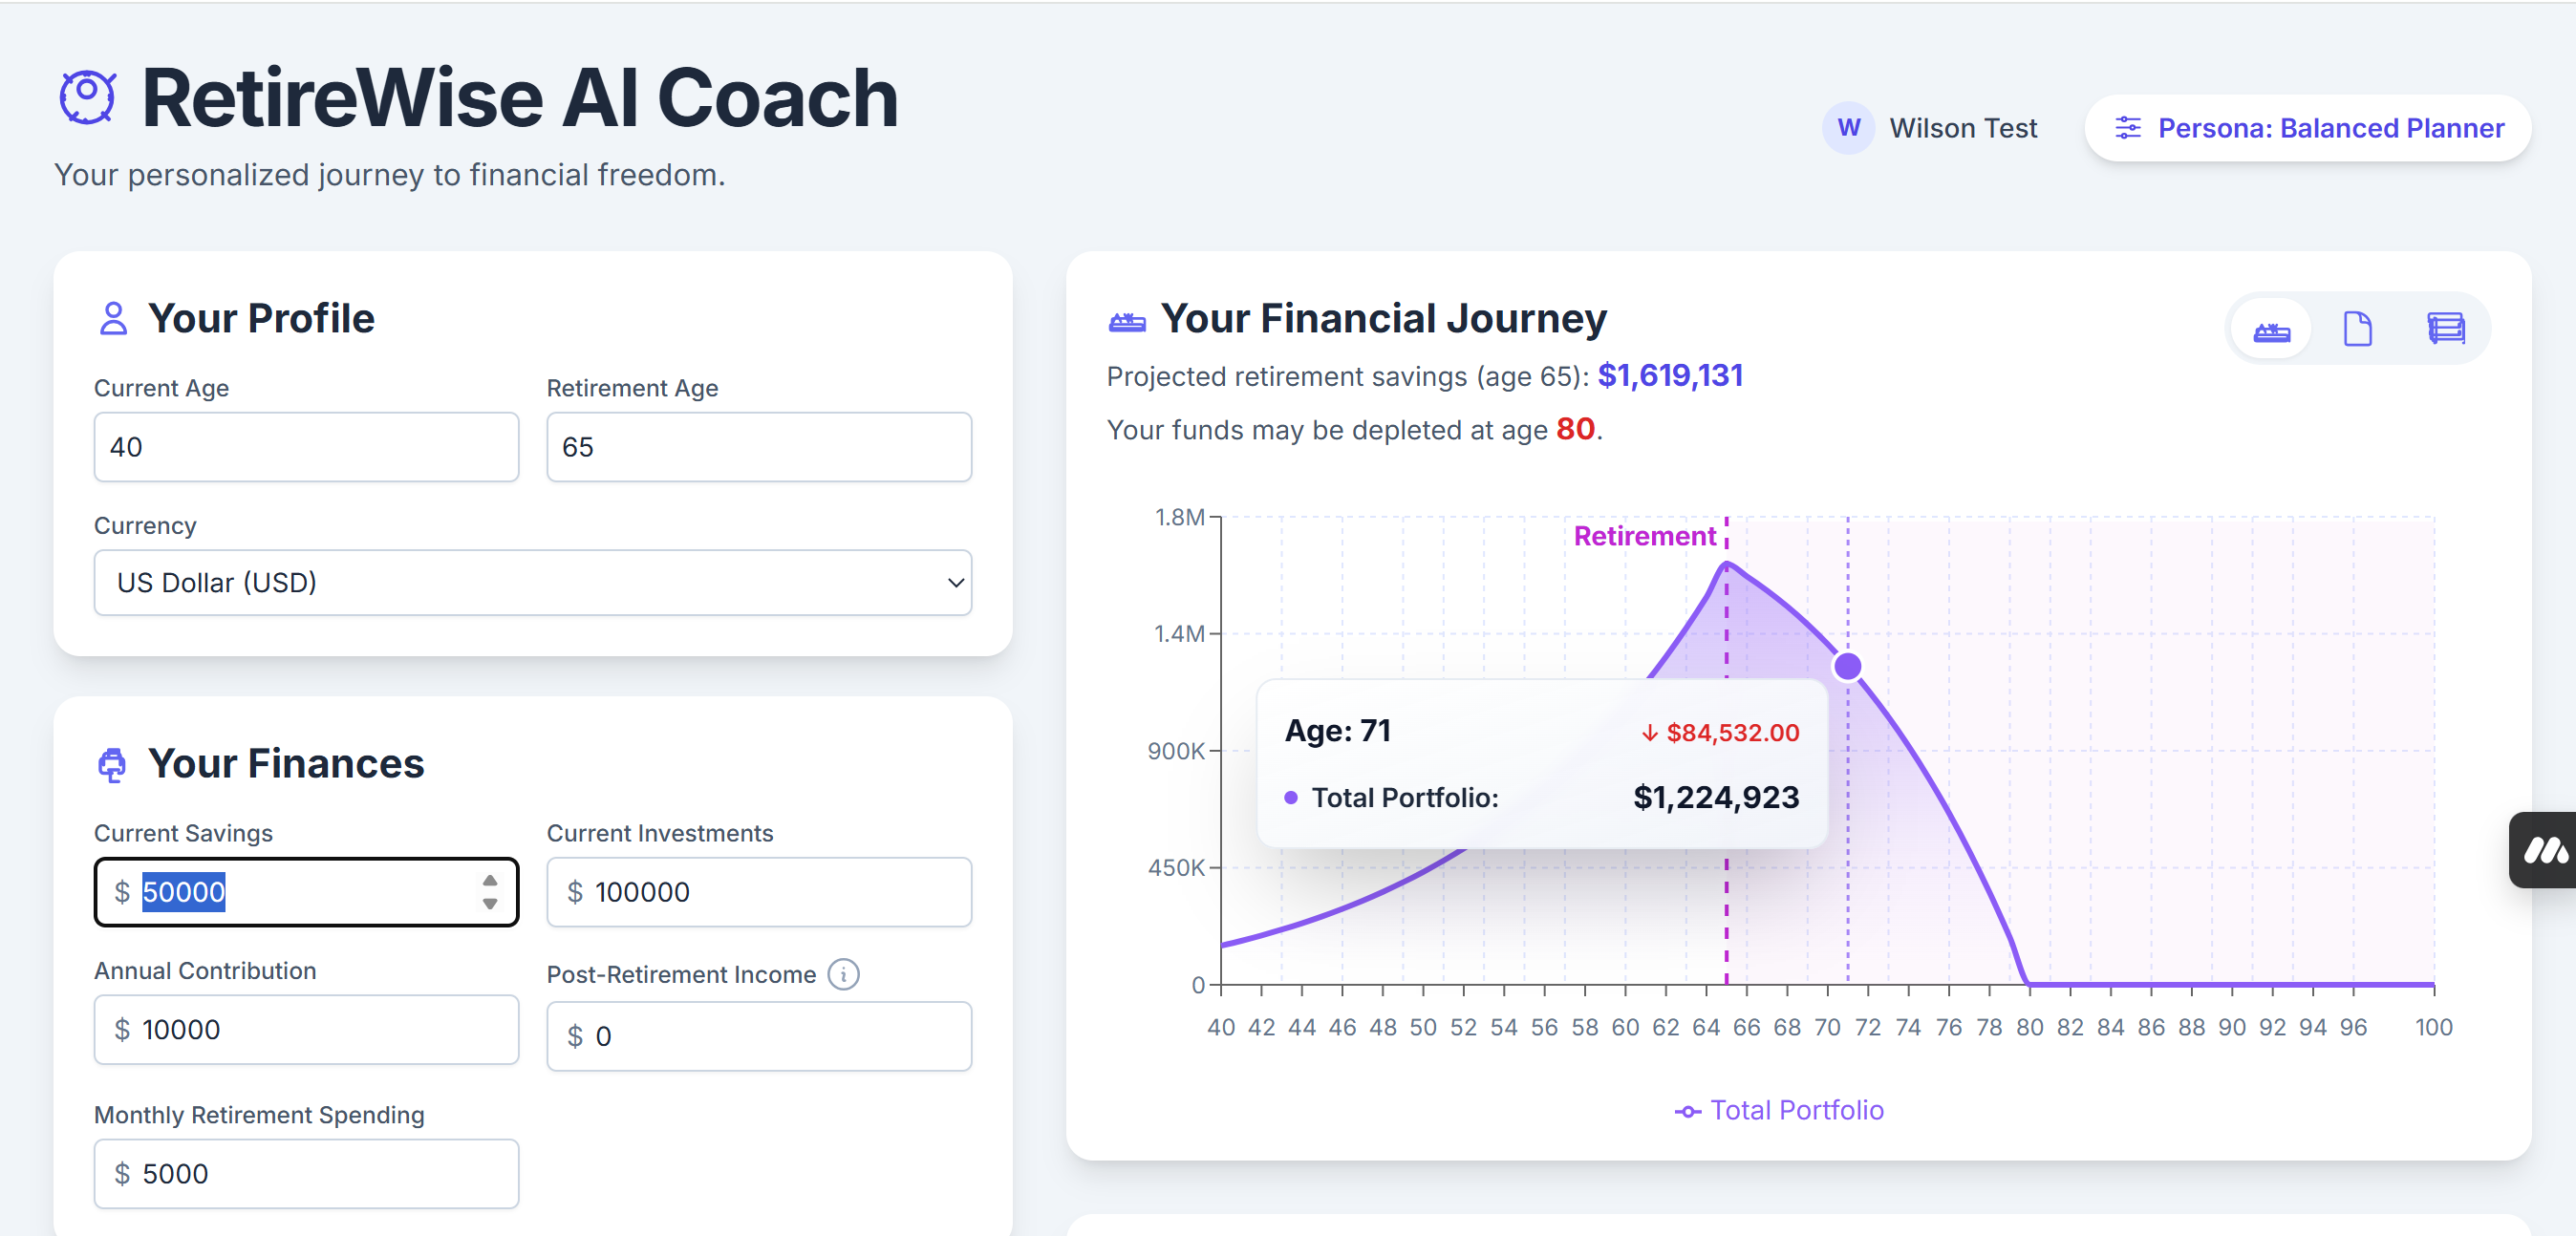Click the up arrow to increase Current Savings
This screenshot has height=1236, width=2576.
[x=489, y=881]
